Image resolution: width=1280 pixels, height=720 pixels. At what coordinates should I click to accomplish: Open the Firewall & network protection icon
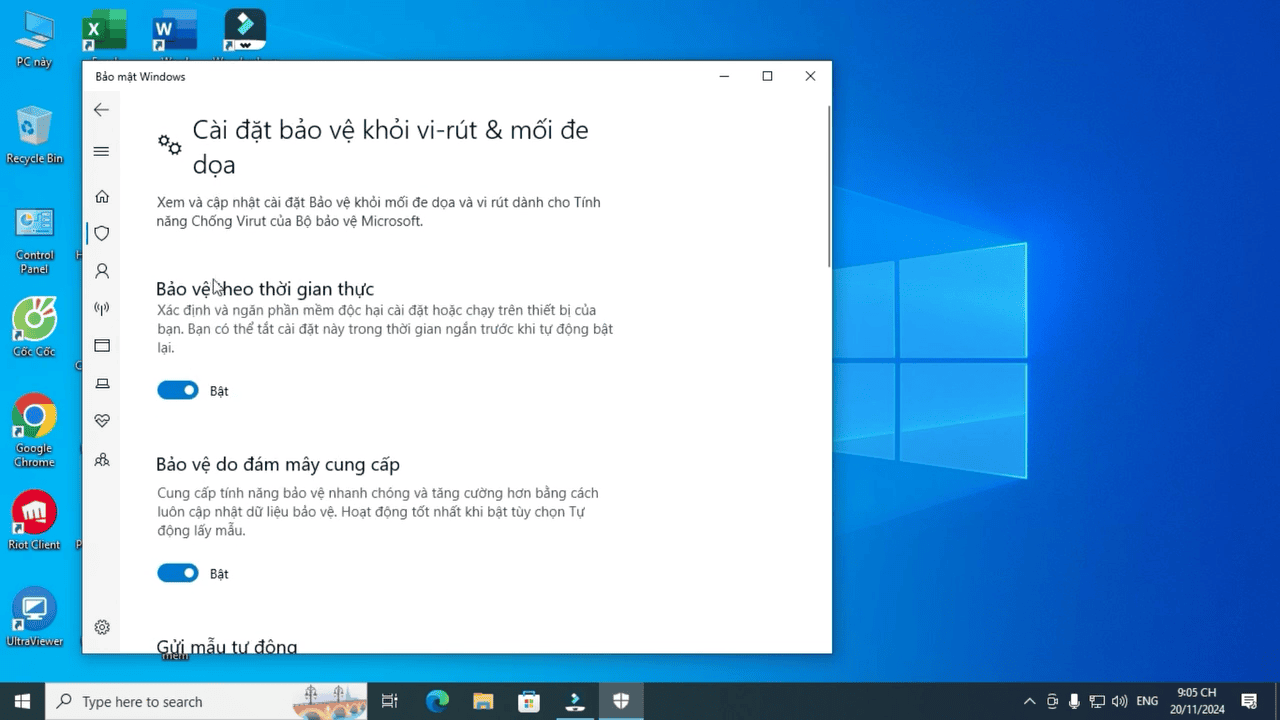(101, 308)
